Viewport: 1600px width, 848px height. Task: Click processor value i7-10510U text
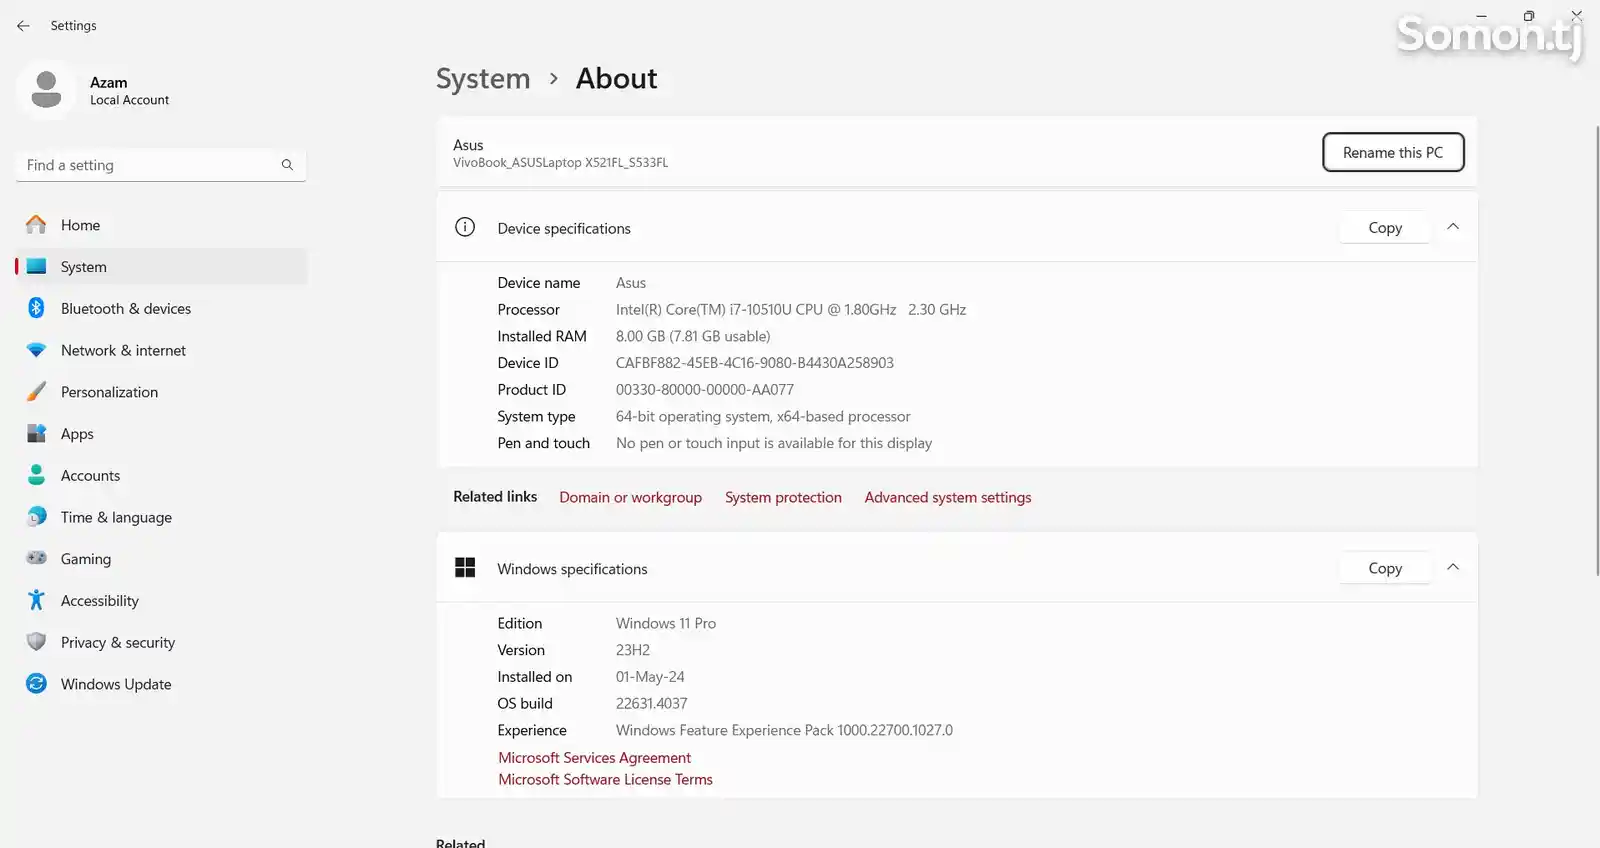coord(791,310)
